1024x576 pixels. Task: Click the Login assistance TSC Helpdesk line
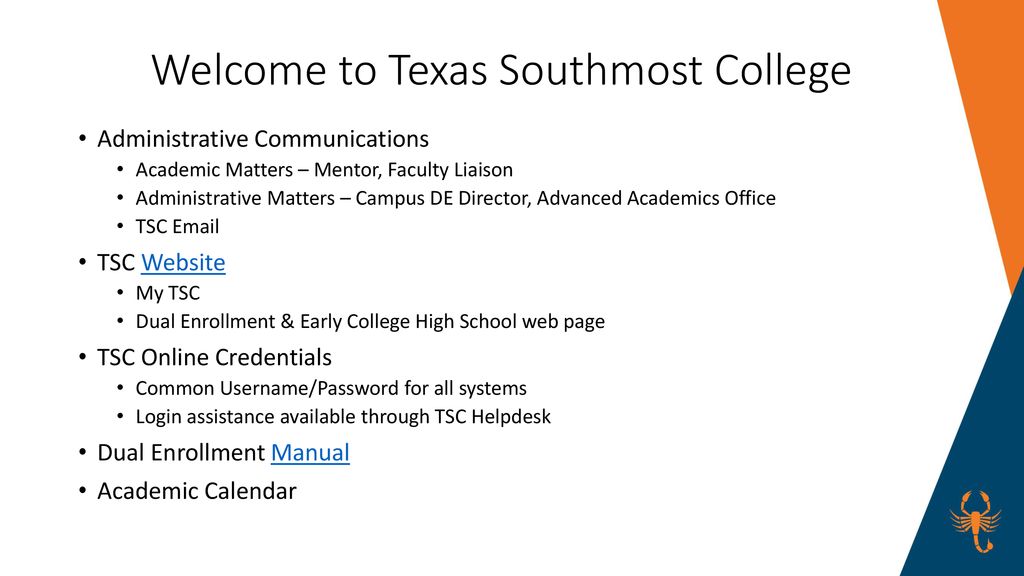coord(343,417)
